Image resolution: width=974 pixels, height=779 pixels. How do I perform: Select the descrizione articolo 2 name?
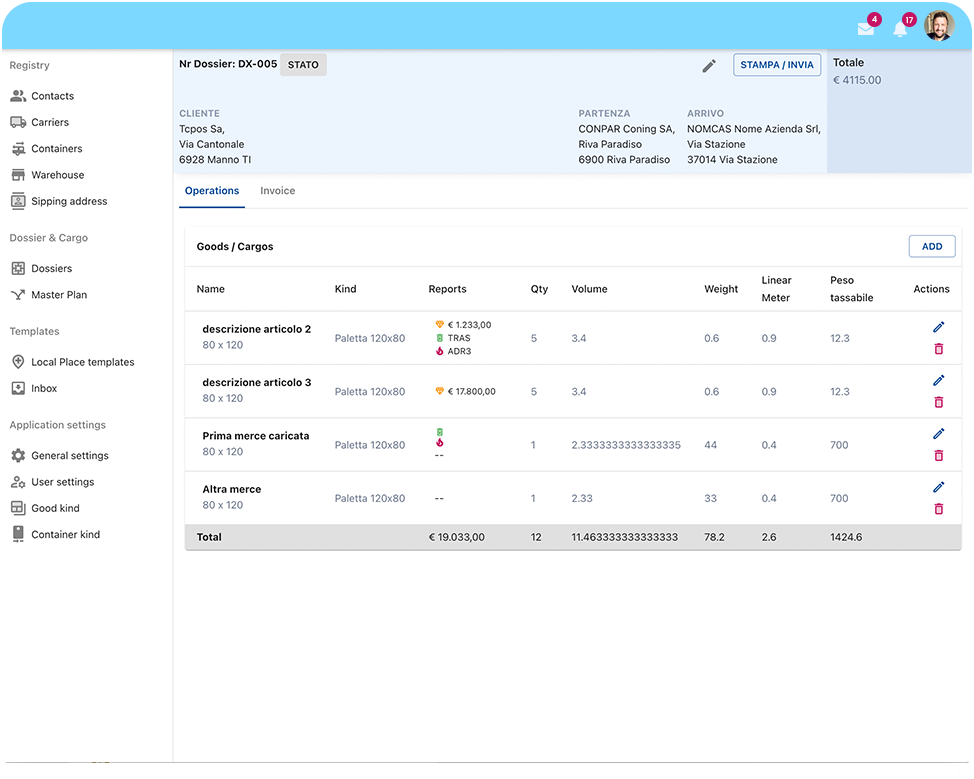(257, 329)
